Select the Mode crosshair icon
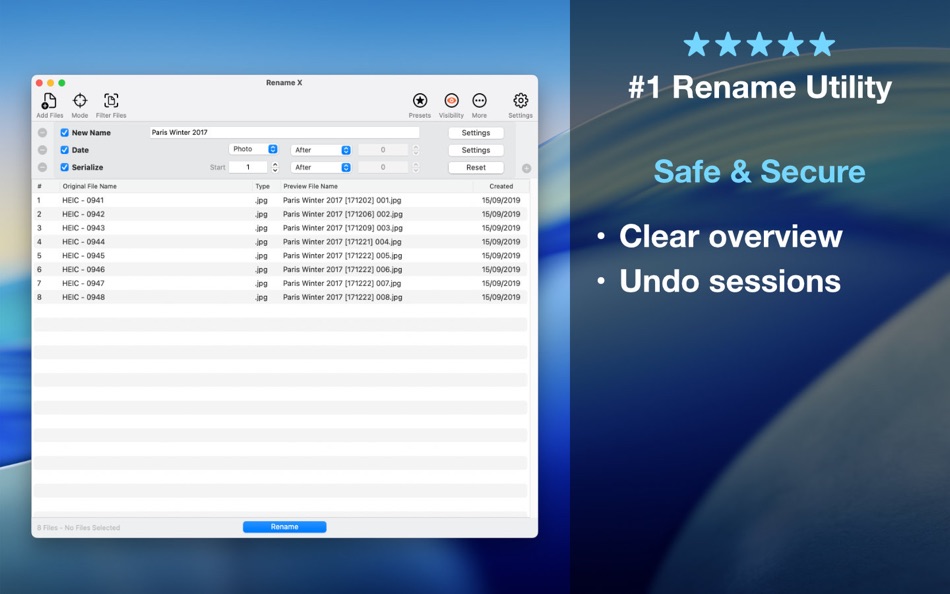 pos(79,101)
